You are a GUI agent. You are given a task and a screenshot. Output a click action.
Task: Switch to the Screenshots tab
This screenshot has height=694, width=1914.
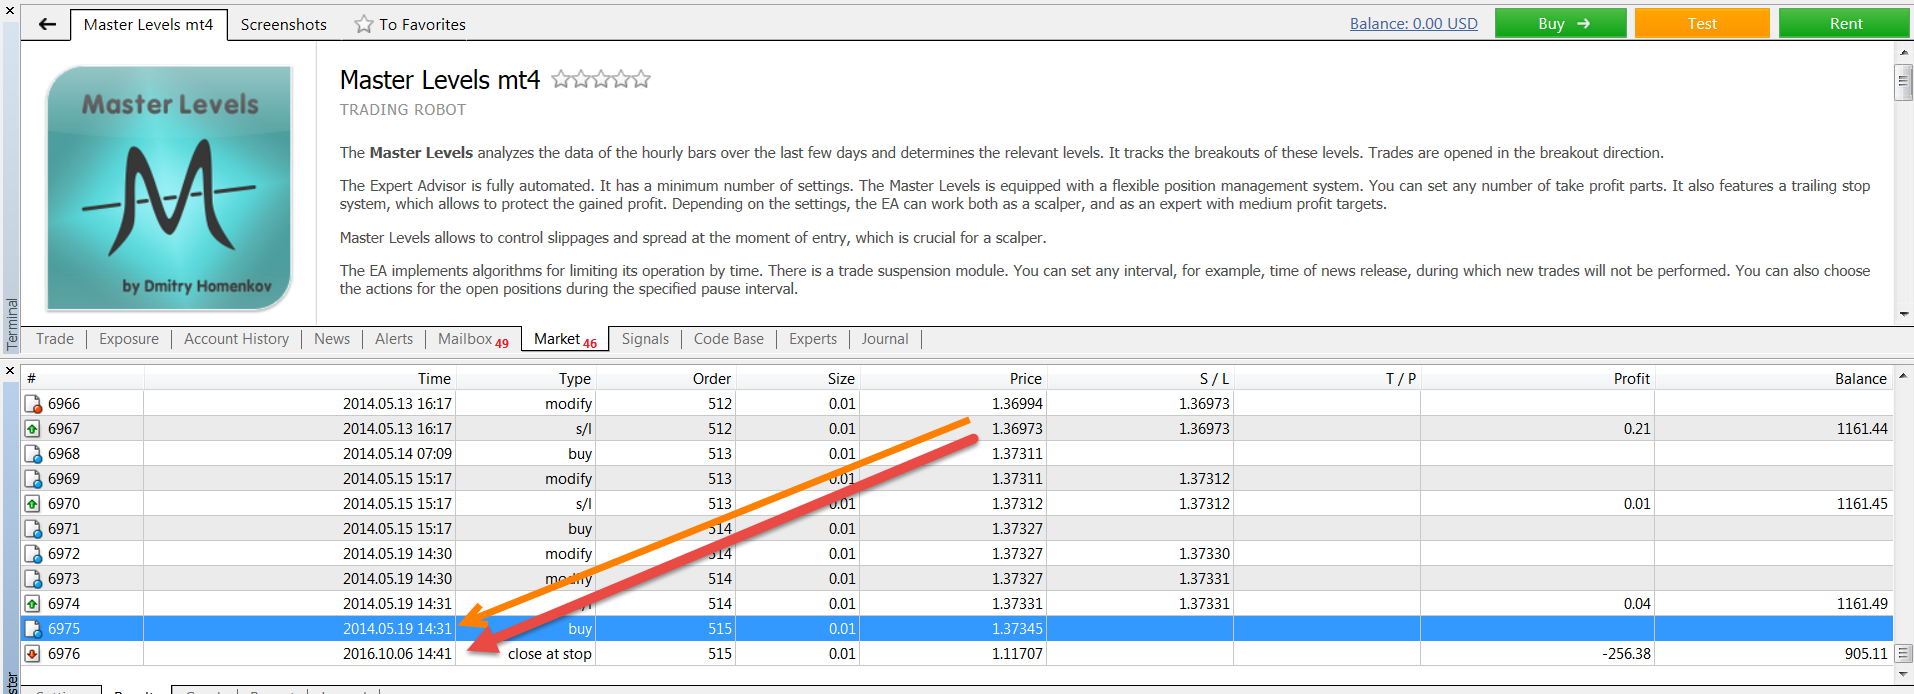284,24
